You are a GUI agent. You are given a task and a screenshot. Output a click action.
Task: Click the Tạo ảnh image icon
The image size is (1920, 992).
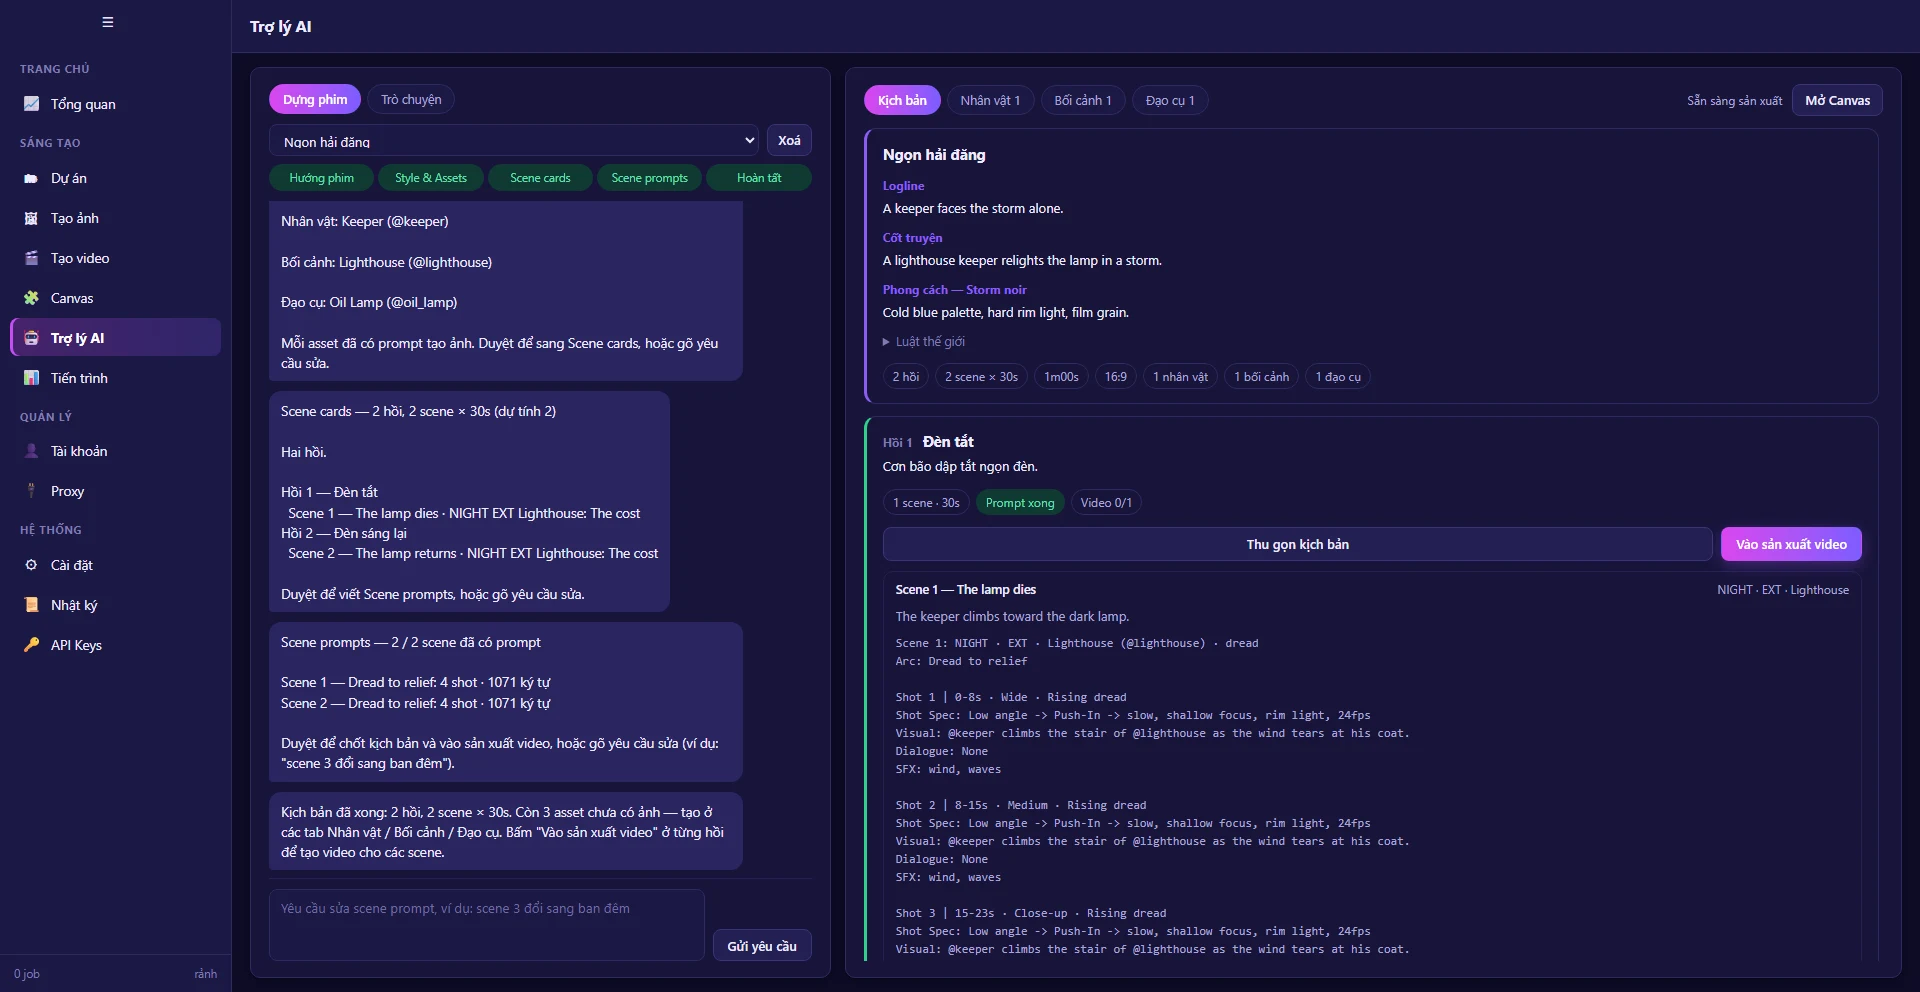(31, 218)
